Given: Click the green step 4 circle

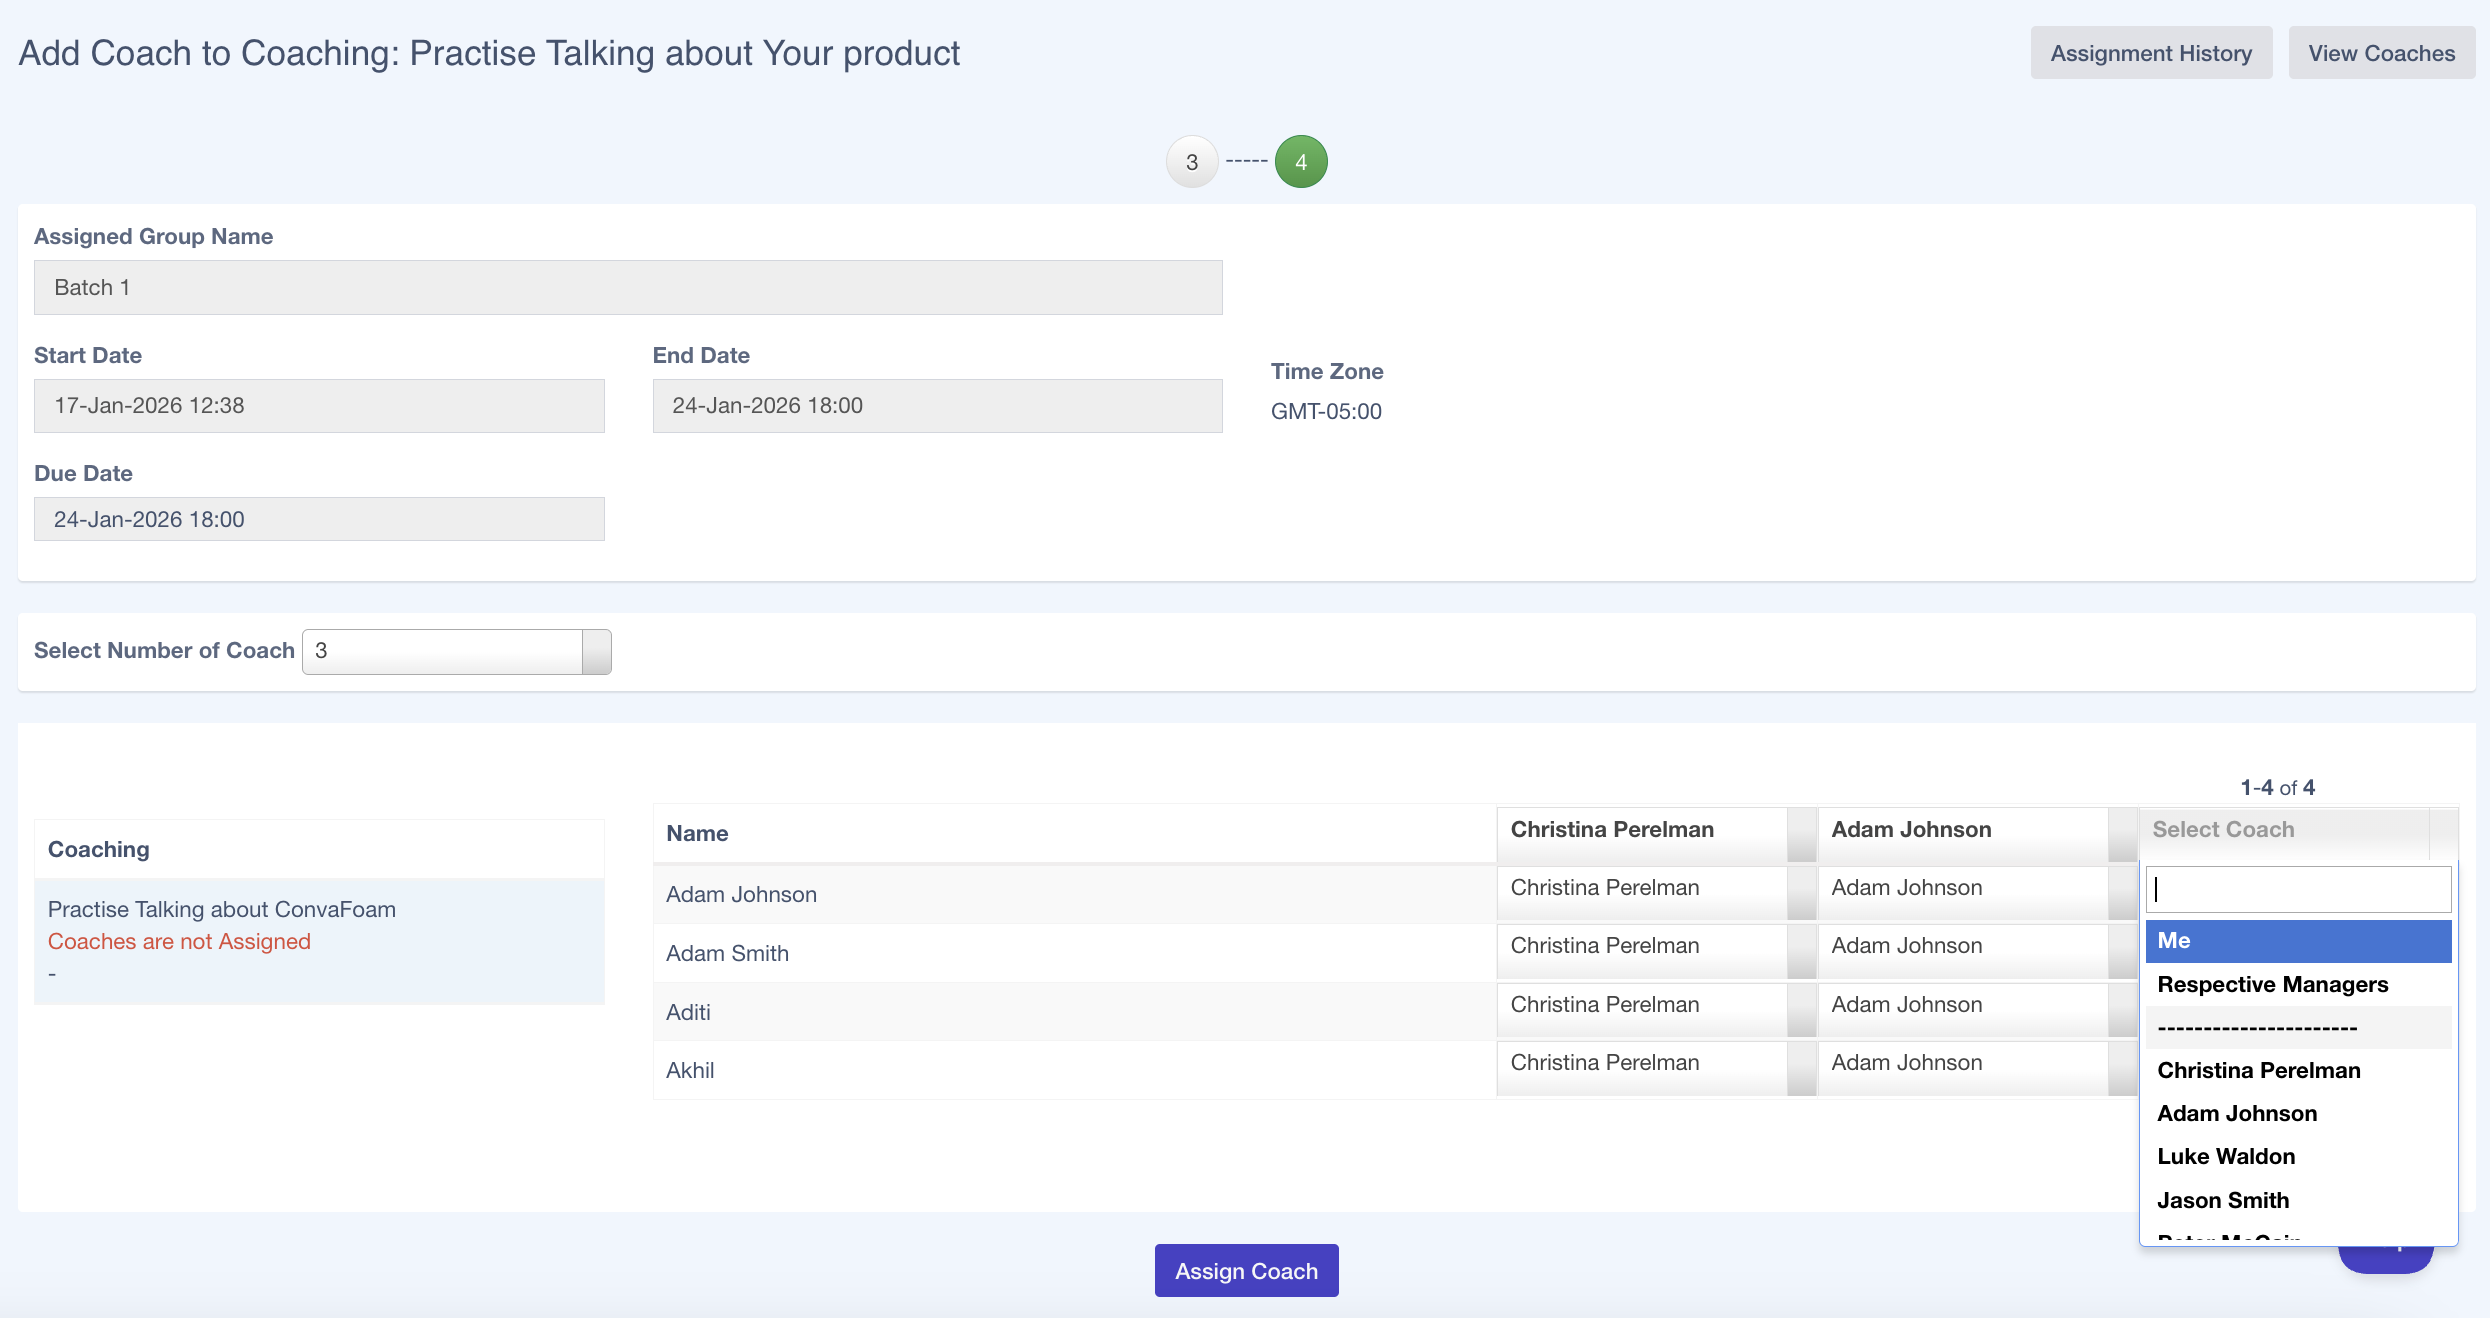Looking at the screenshot, I should tap(1300, 162).
